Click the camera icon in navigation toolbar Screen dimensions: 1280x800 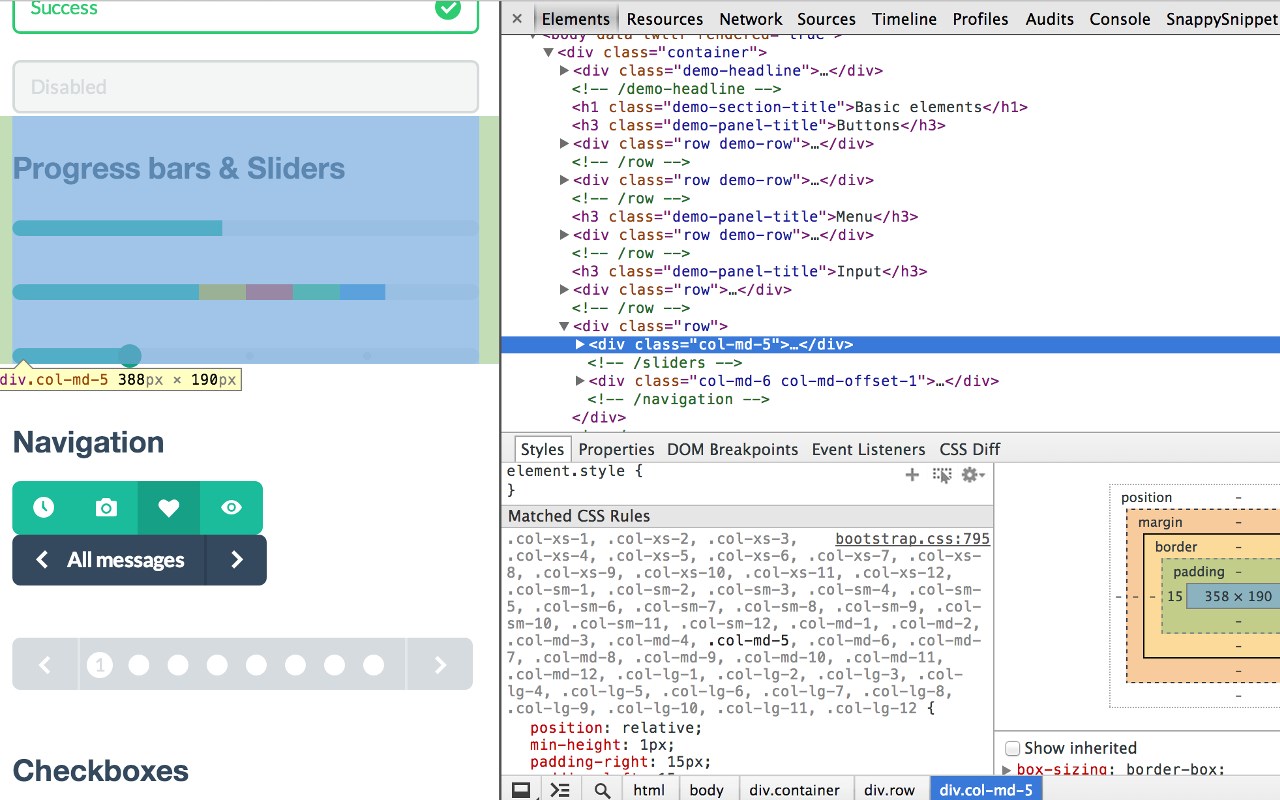pos(106,508)
